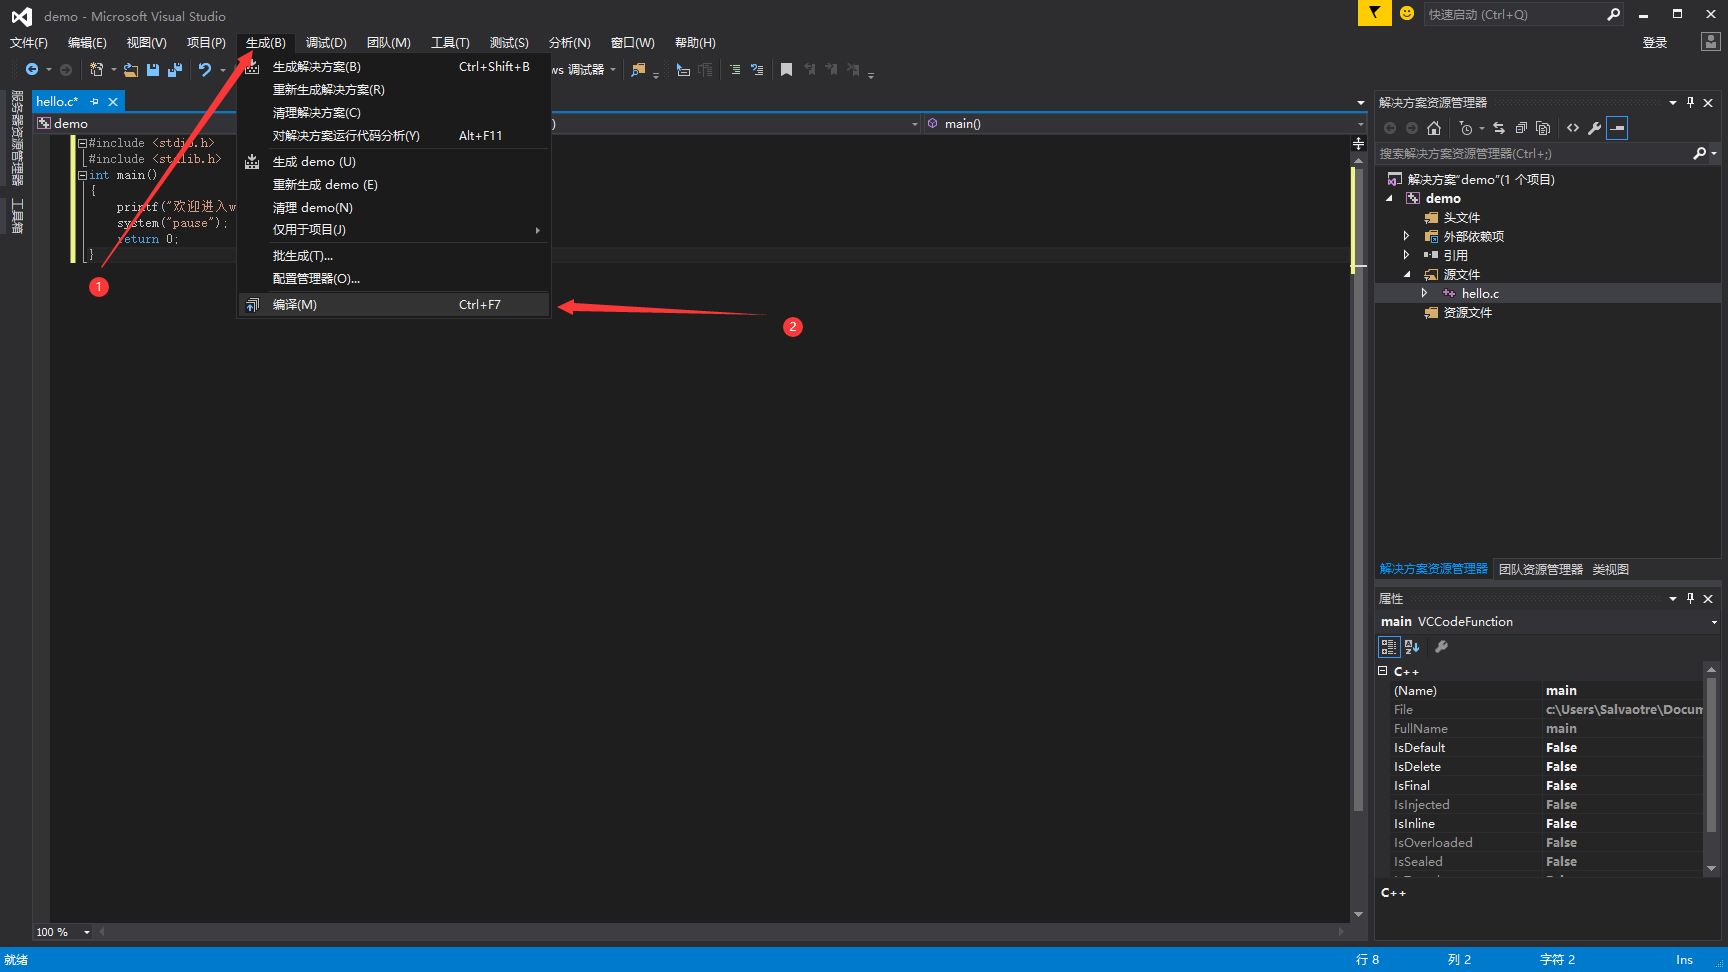This screenshot has width=1728, height=972.
Task: Open the notifications flag icon
Action: [1374, 14]
